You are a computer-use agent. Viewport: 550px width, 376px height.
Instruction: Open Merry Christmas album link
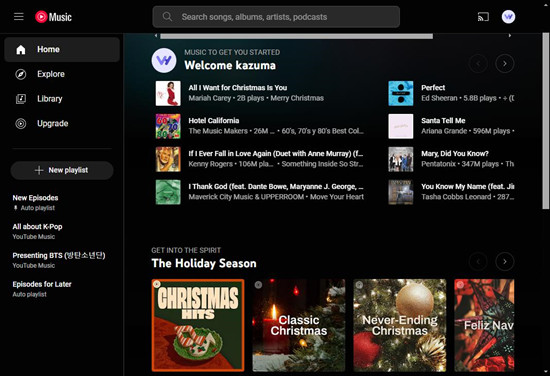tap(297, 98)
